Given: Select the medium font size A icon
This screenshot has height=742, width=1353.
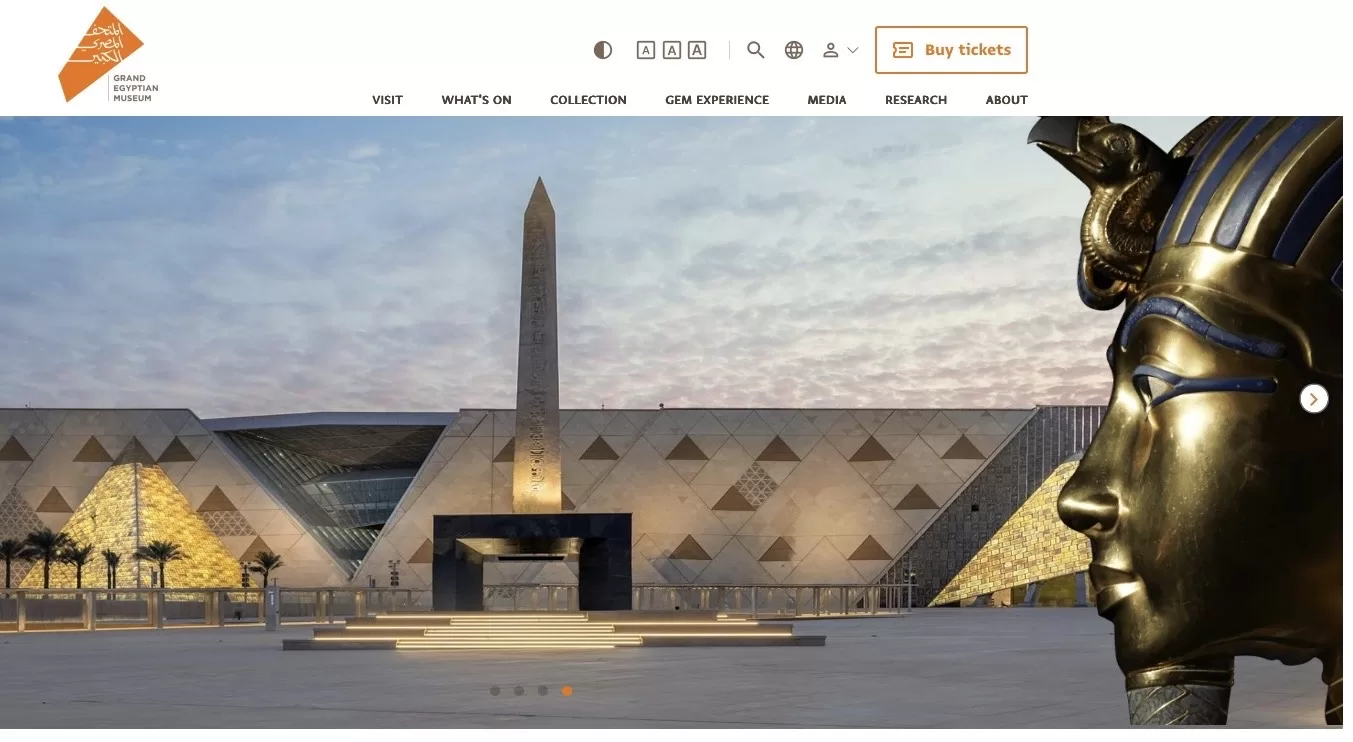Looking at the screenshot, I should pyautogui.click(x=672, y=50).
